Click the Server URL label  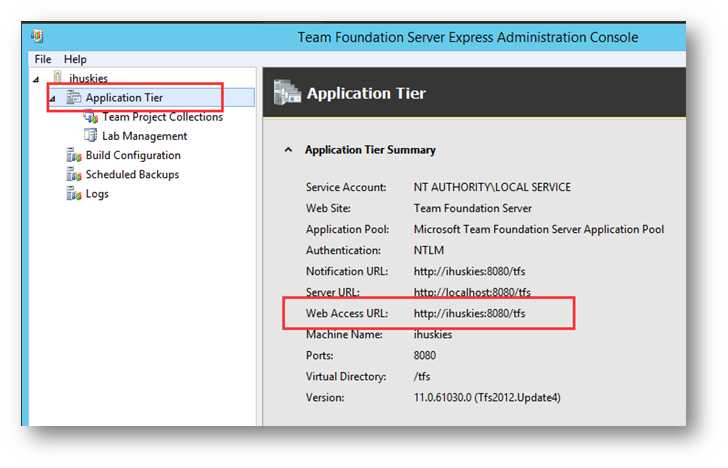coord(332,292)
